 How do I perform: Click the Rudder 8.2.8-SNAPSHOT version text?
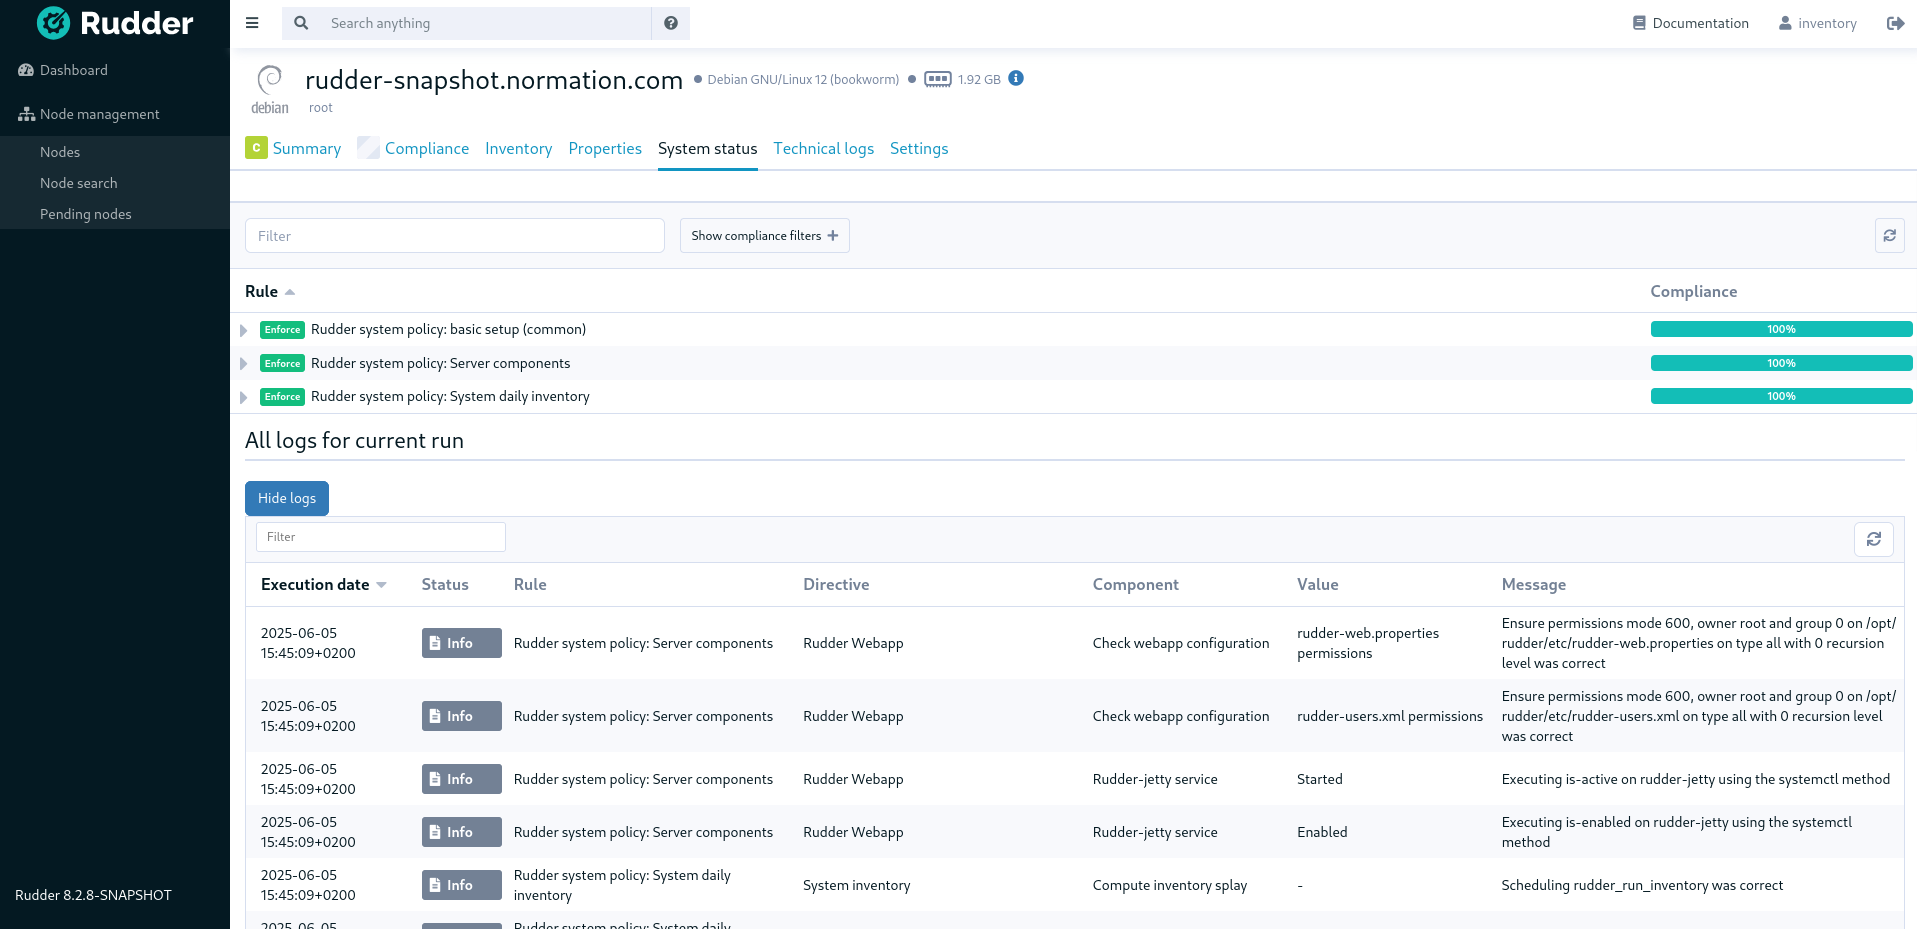click(93, 895)
